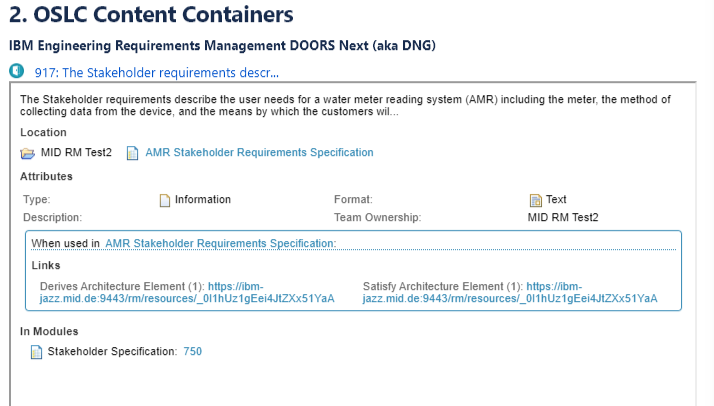Click the OSLC Content Containers heading
The height and width of the screenshot is (406, 714).
151,15
